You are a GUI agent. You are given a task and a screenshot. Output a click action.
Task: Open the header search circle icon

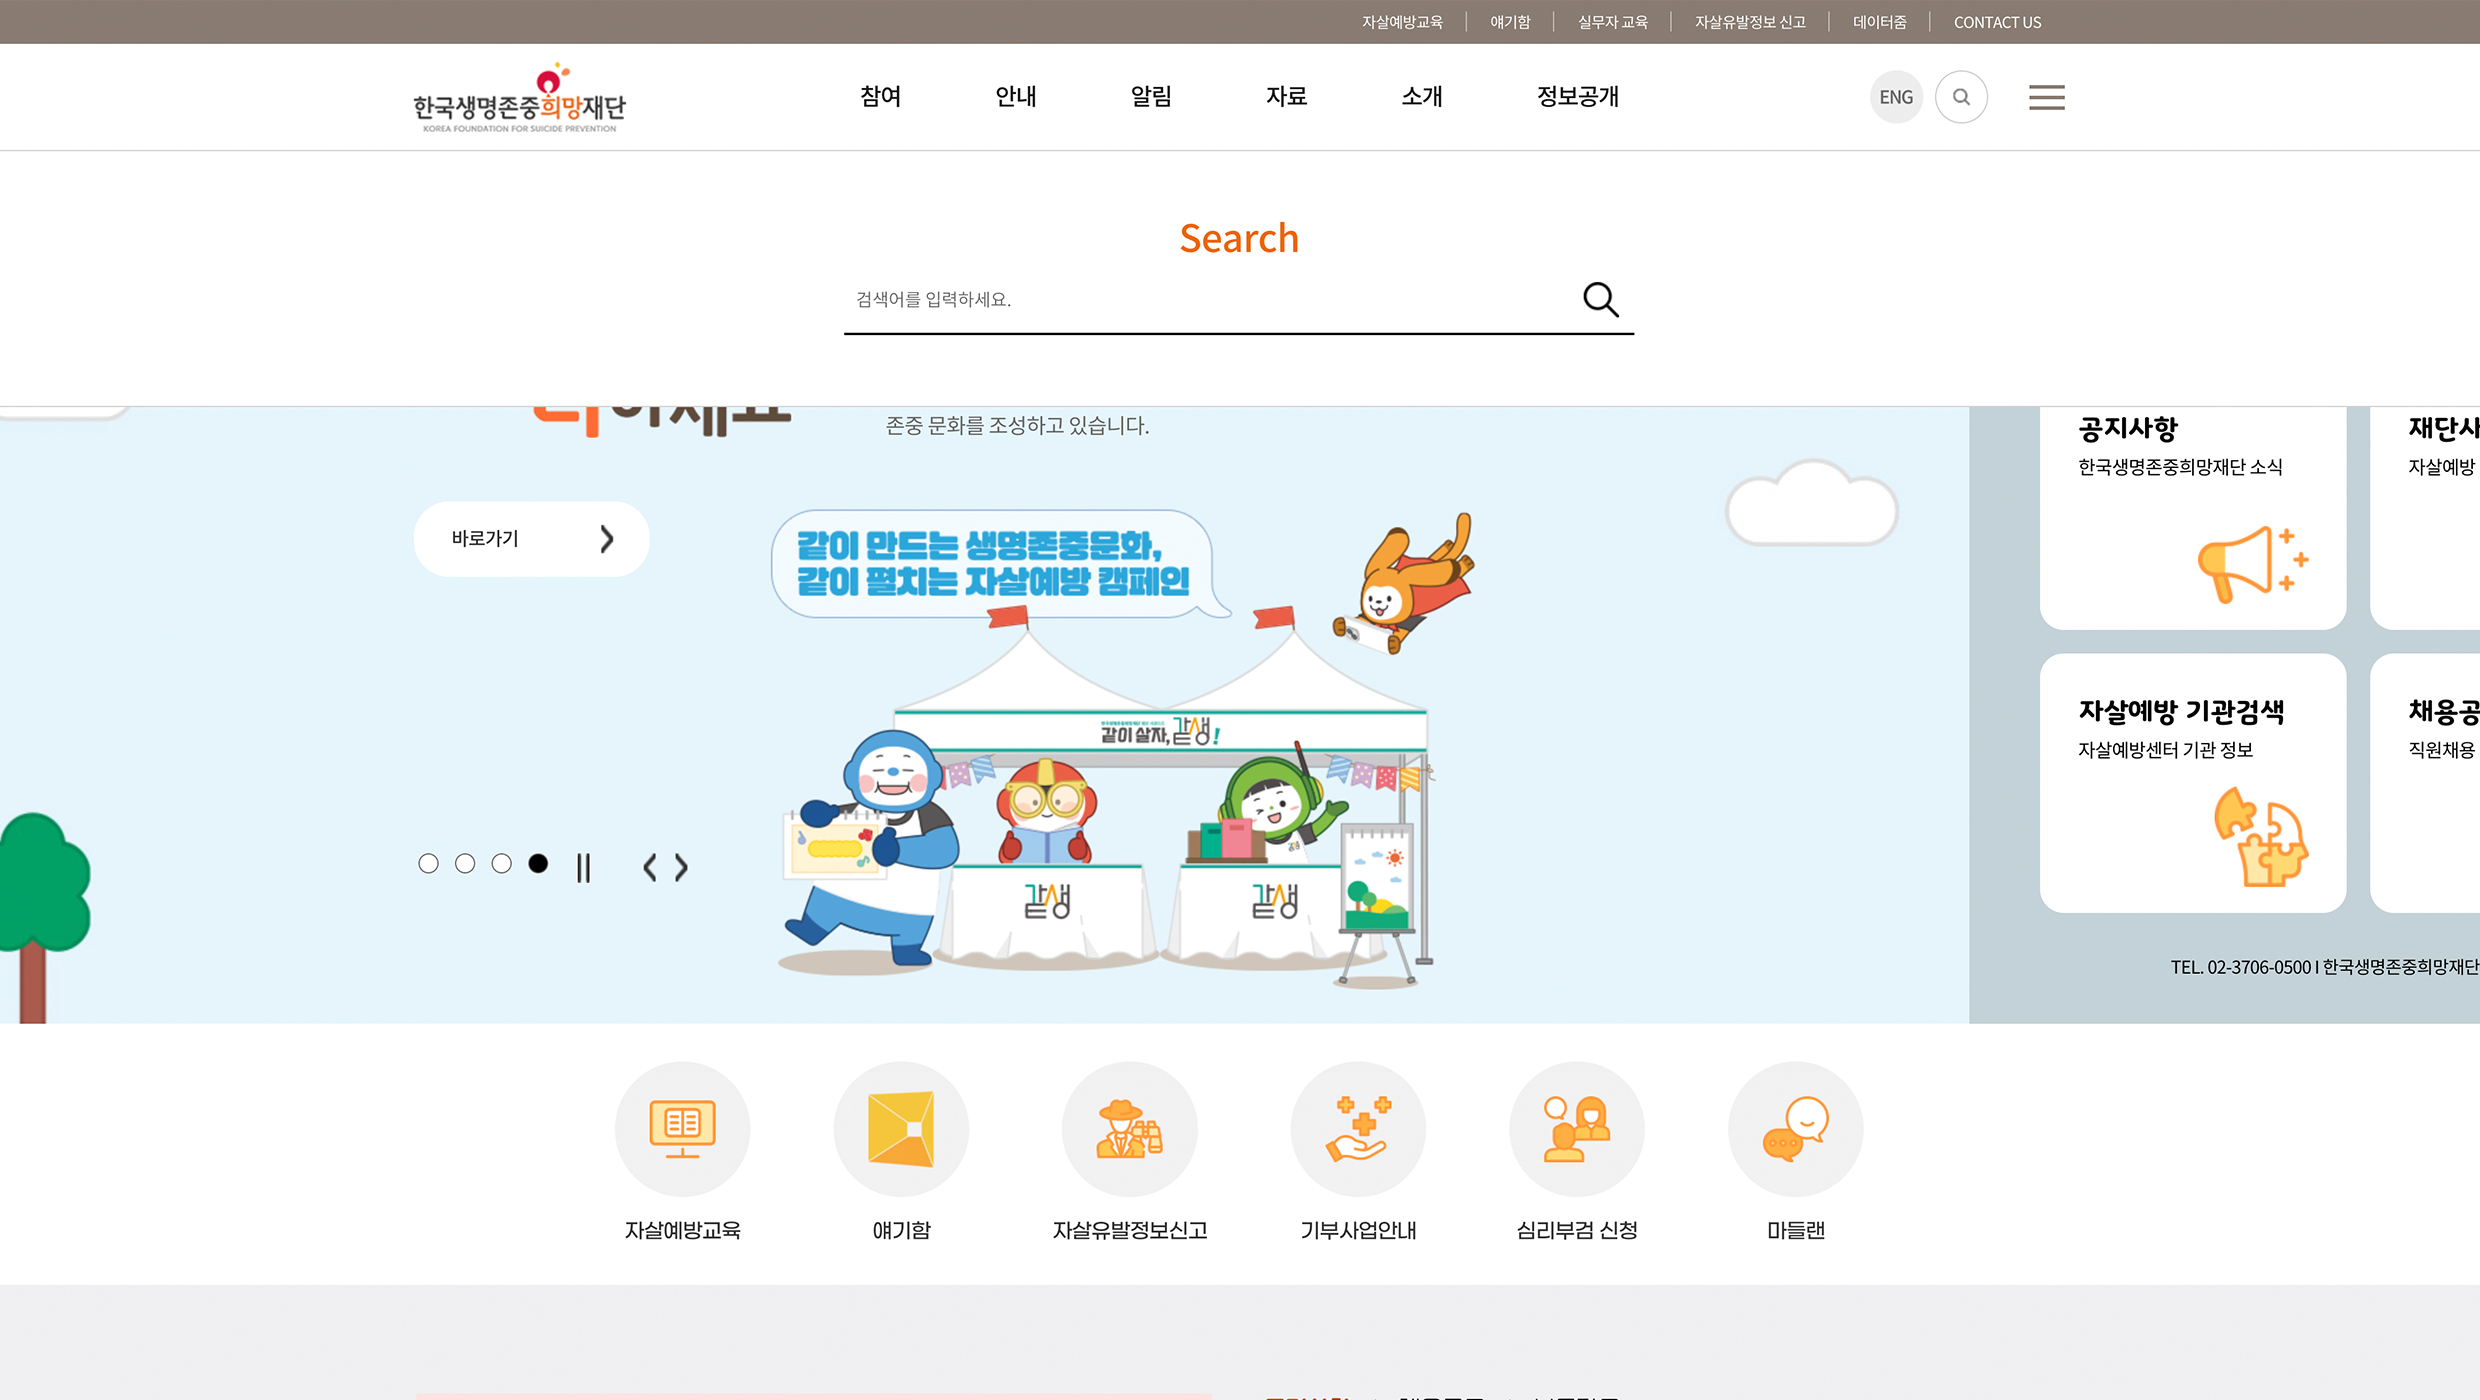1961,97
